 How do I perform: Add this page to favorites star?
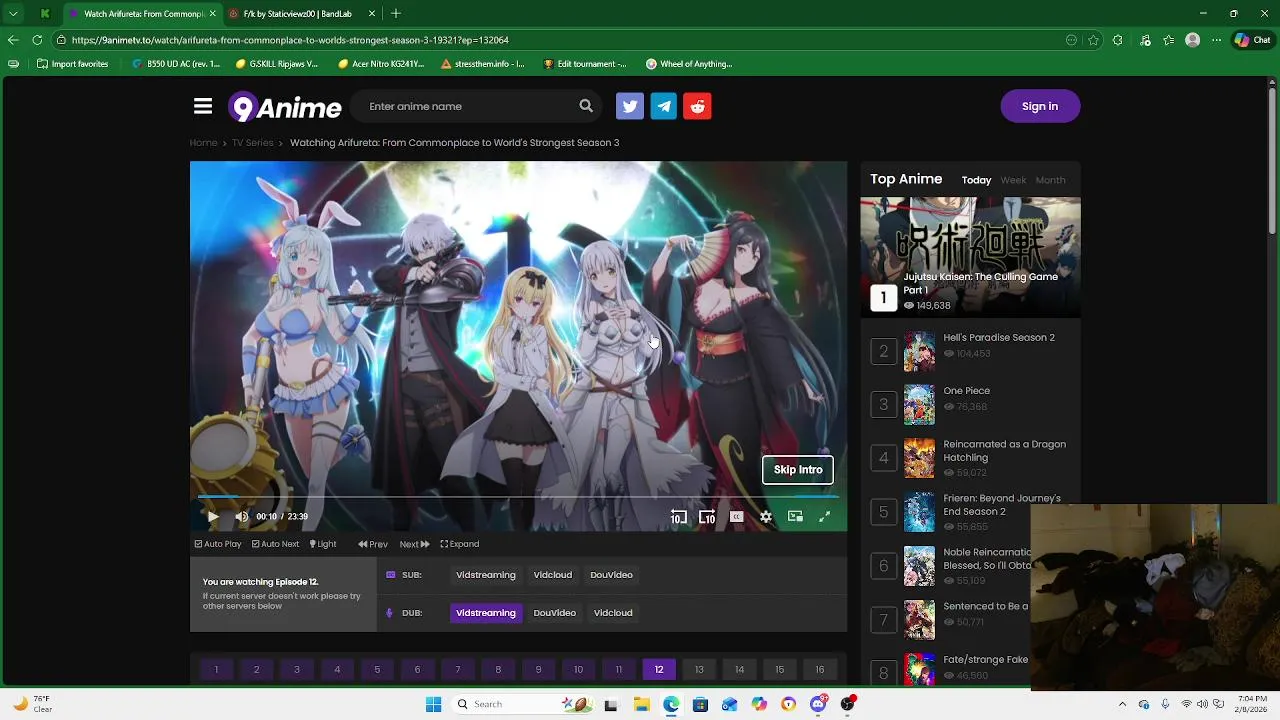click(x=1094, y=40)
